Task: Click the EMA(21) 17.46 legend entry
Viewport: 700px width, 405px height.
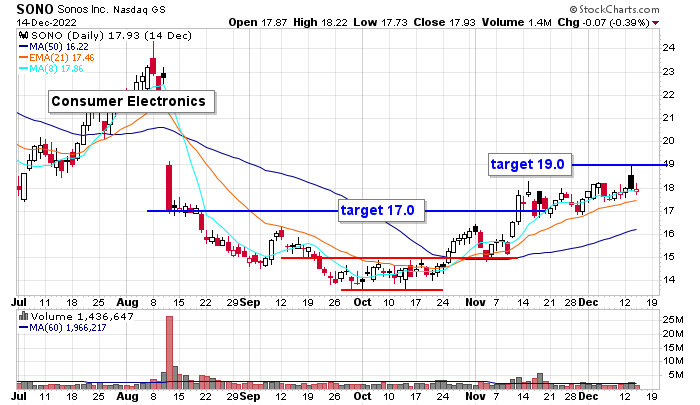Action: coord(57,58)
